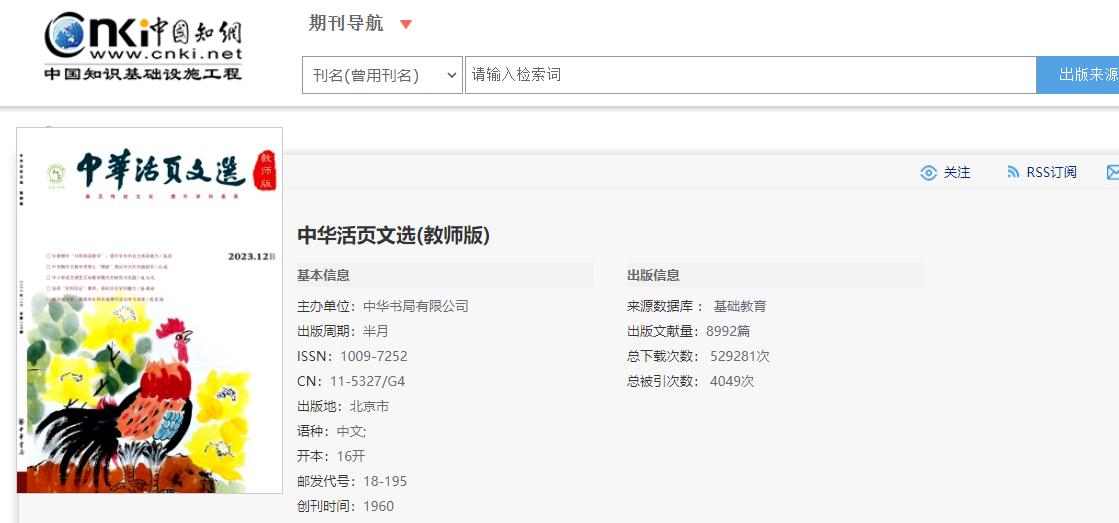
Task: Click the envelope icon beside RSS订阅
Action: (1113, 173)
